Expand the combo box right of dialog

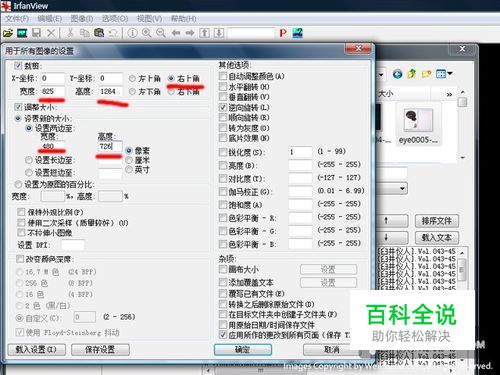tap(402, 189)
